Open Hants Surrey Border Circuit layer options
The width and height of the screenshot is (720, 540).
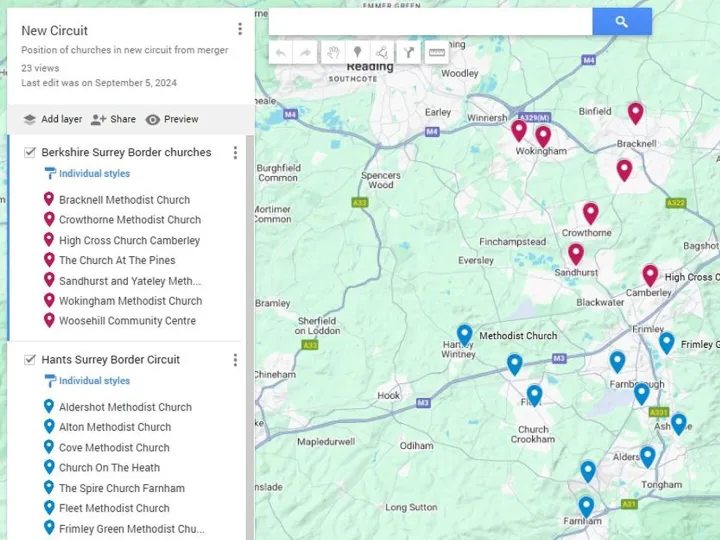(235, 360)
